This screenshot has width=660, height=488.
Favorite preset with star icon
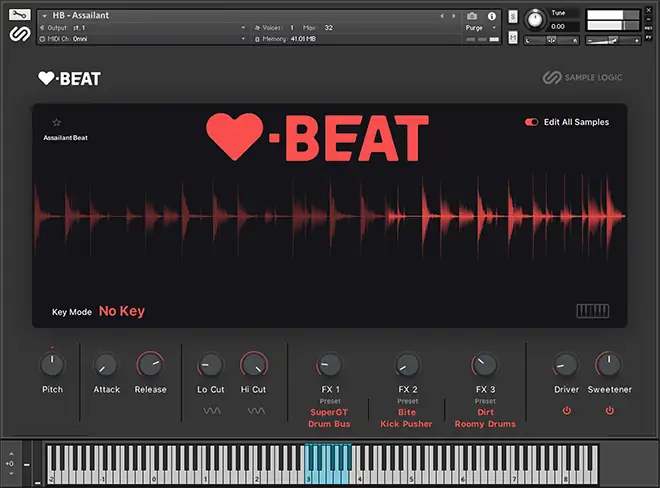tap(56, 123)
